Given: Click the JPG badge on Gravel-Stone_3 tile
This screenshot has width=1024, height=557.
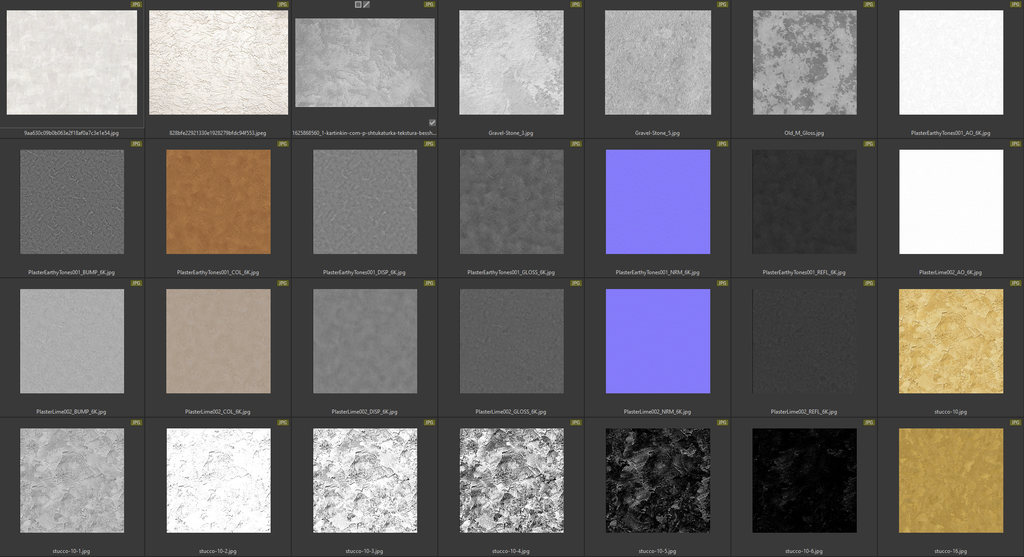Looking at the screenshot, I should pos(576,4).
